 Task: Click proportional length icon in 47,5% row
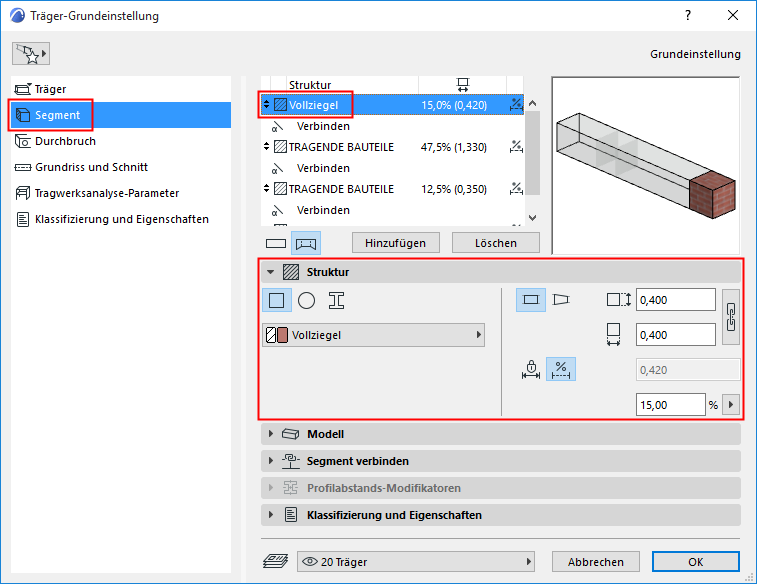516,146
